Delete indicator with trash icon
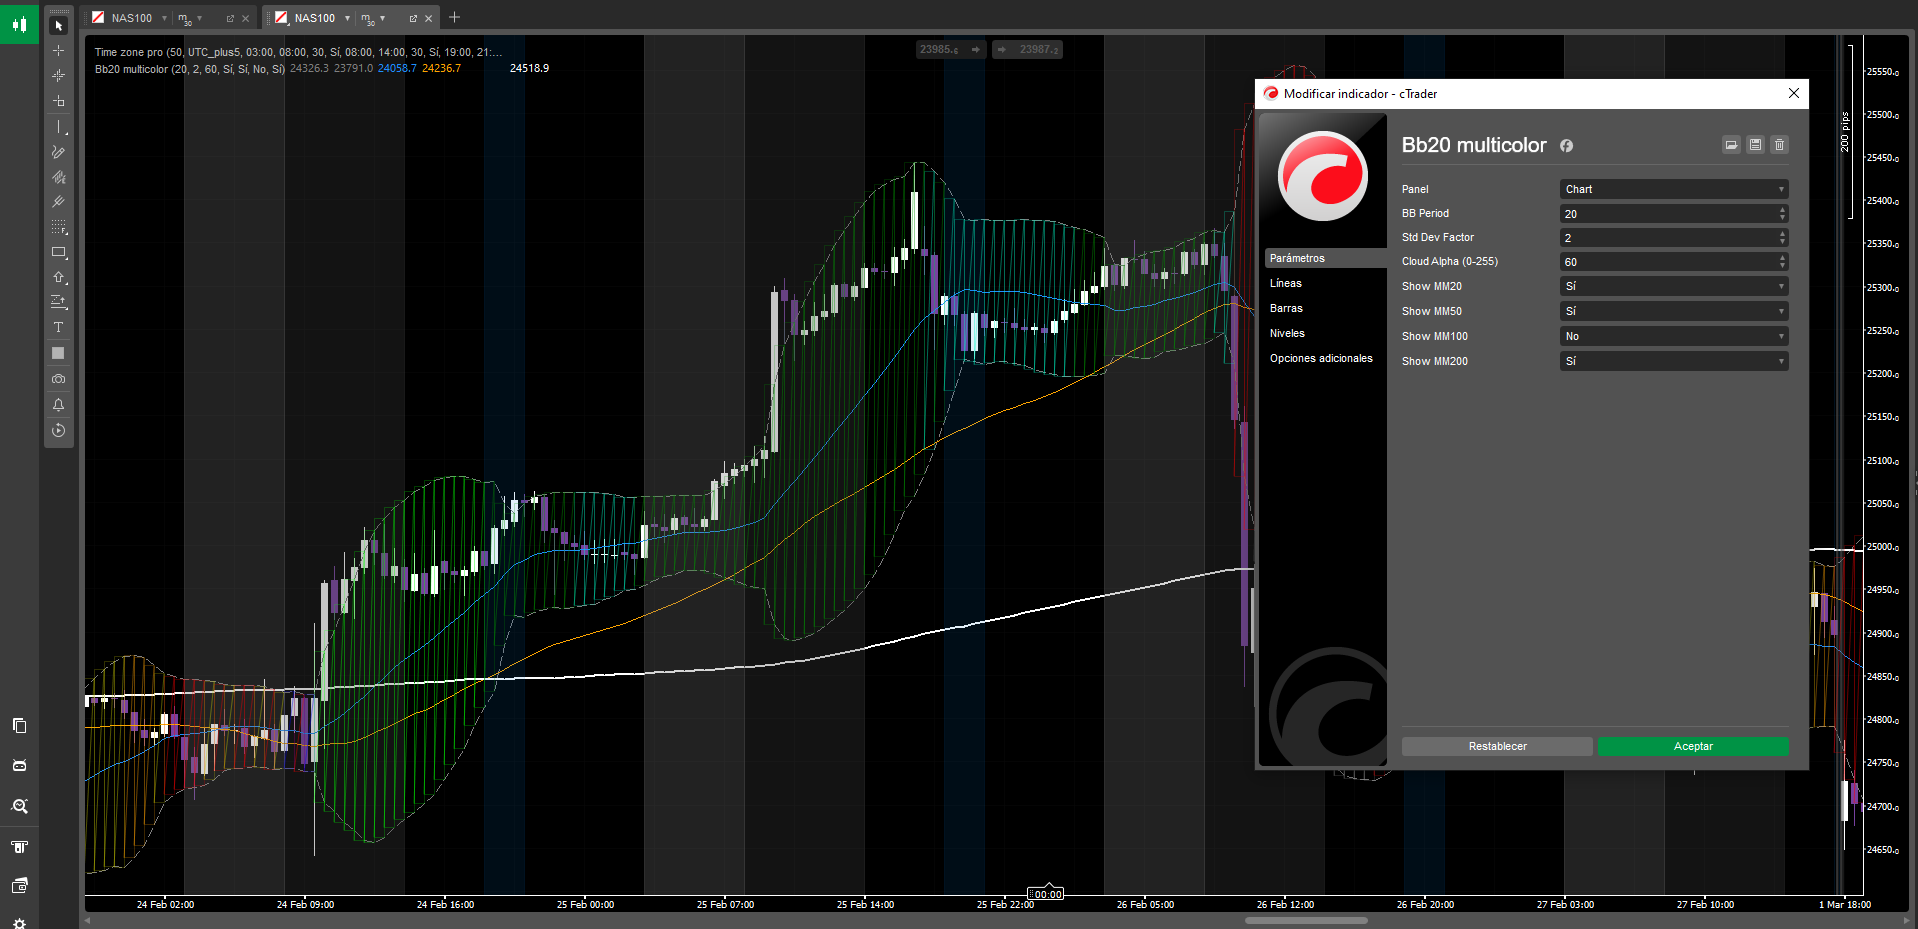The image size is (1918, 929). (x=1779, y=145)
